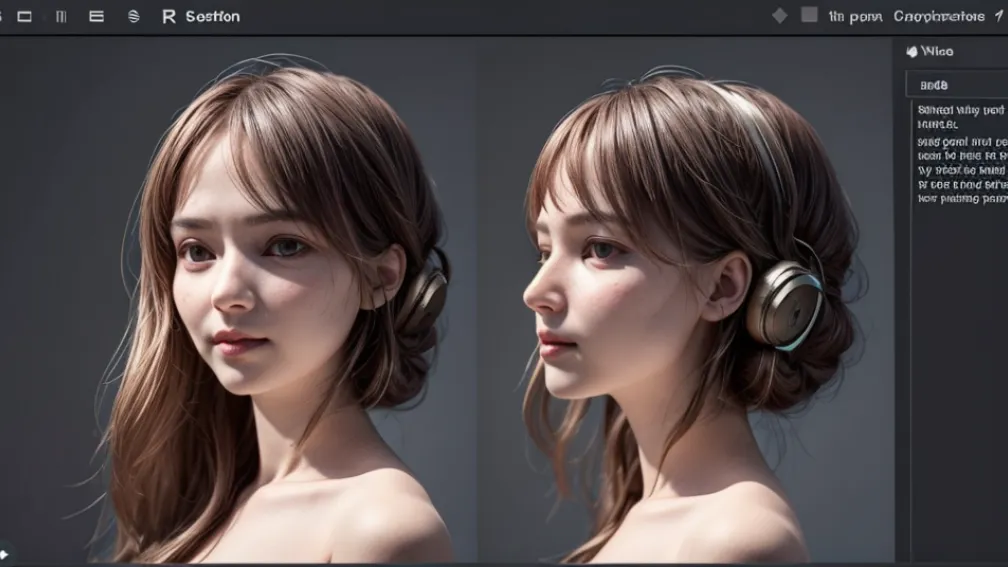Click the slash icon at top-right edge
Screen dimensions: 1008x567
tap(999, 16)
